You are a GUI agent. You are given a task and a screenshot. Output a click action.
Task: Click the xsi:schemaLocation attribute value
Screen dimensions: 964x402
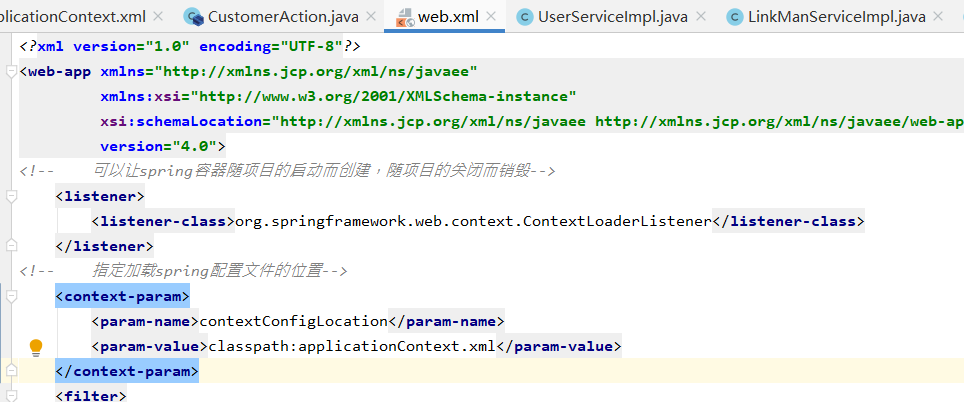pos(618,122)
